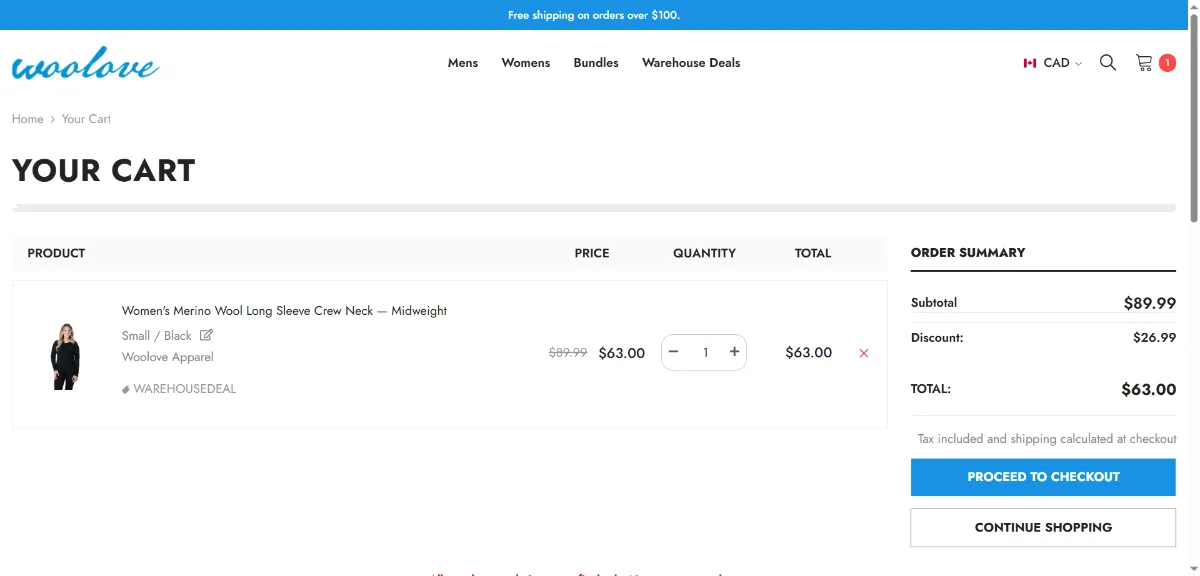Click the WAREHOUSEDEAL discount tag
1200x576 pixels.
pyautogui.click(x=179, y=389)
